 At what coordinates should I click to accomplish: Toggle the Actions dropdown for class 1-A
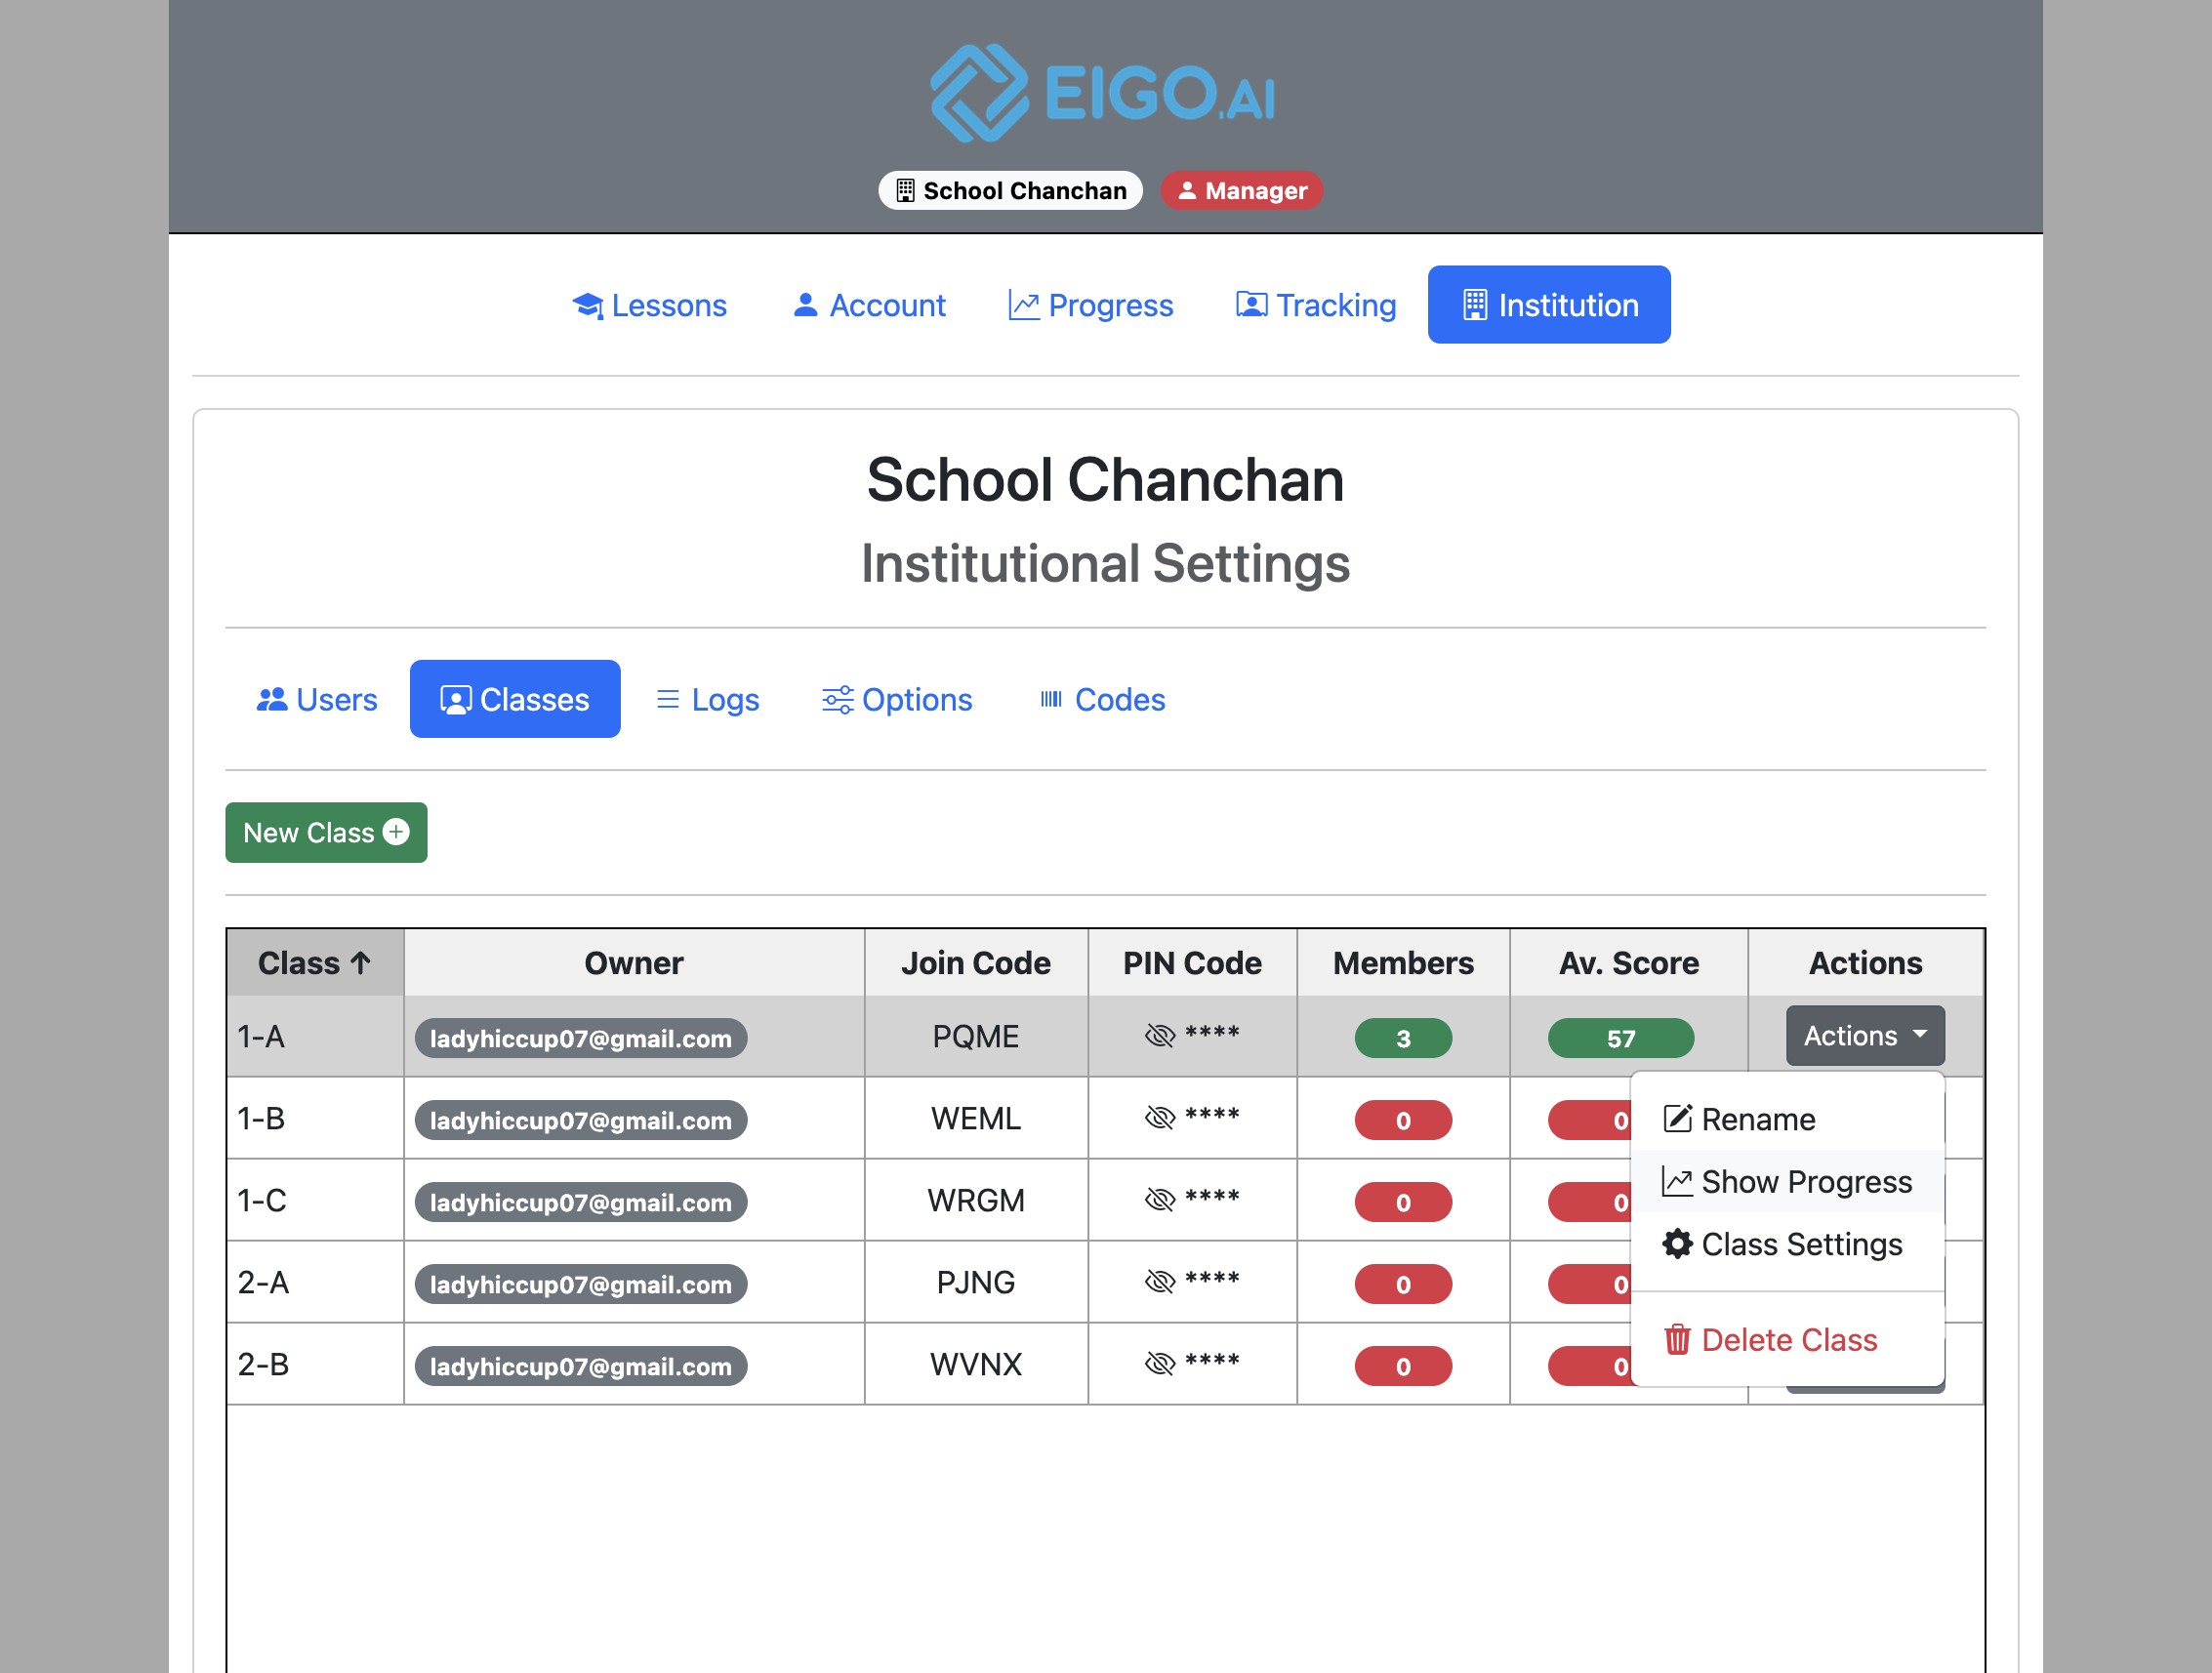pos(1865,1035)
